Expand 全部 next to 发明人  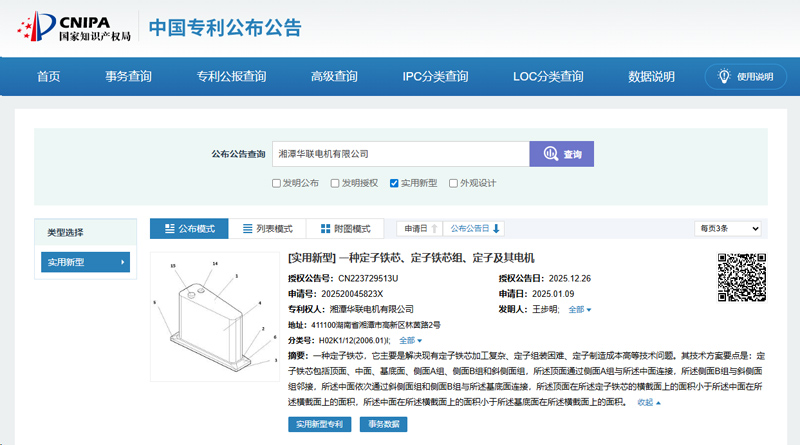tap(580, 310)
